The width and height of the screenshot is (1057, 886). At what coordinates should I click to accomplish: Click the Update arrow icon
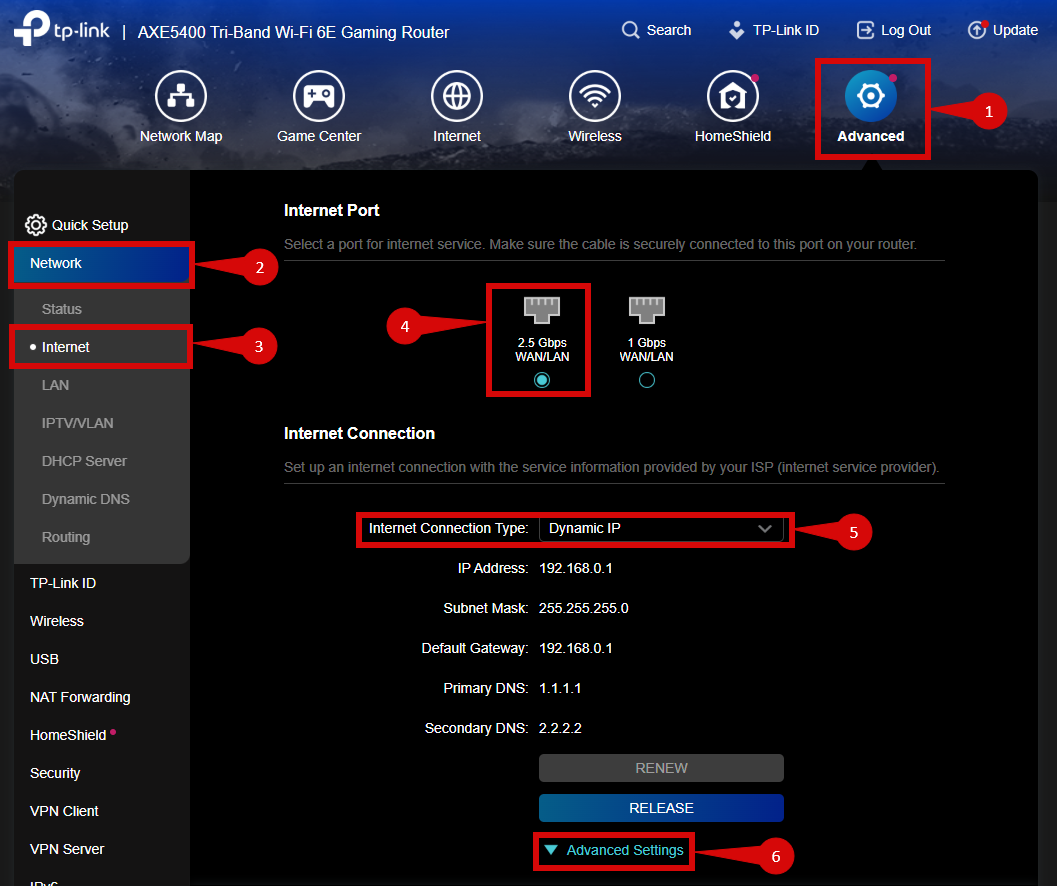pyautogui.click(x=977, y=30)
